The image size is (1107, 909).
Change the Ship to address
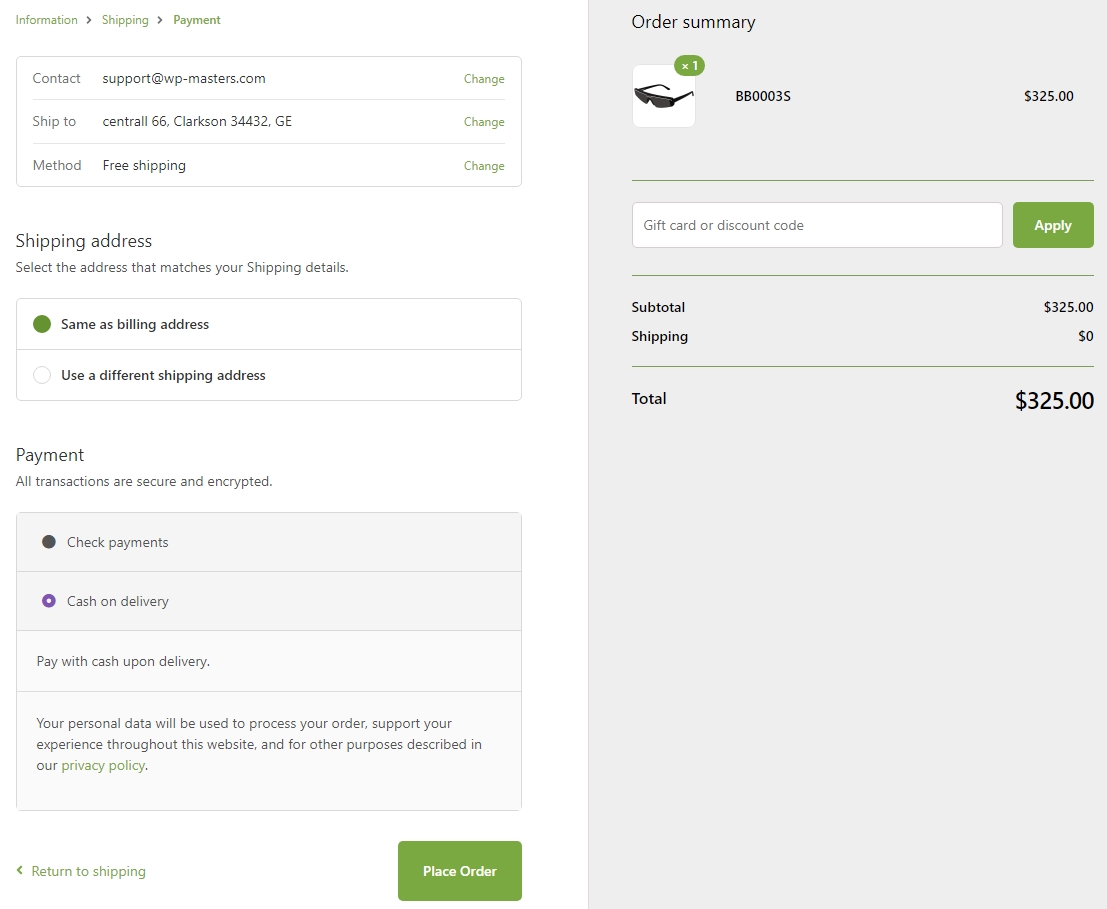tap(484, 121)
